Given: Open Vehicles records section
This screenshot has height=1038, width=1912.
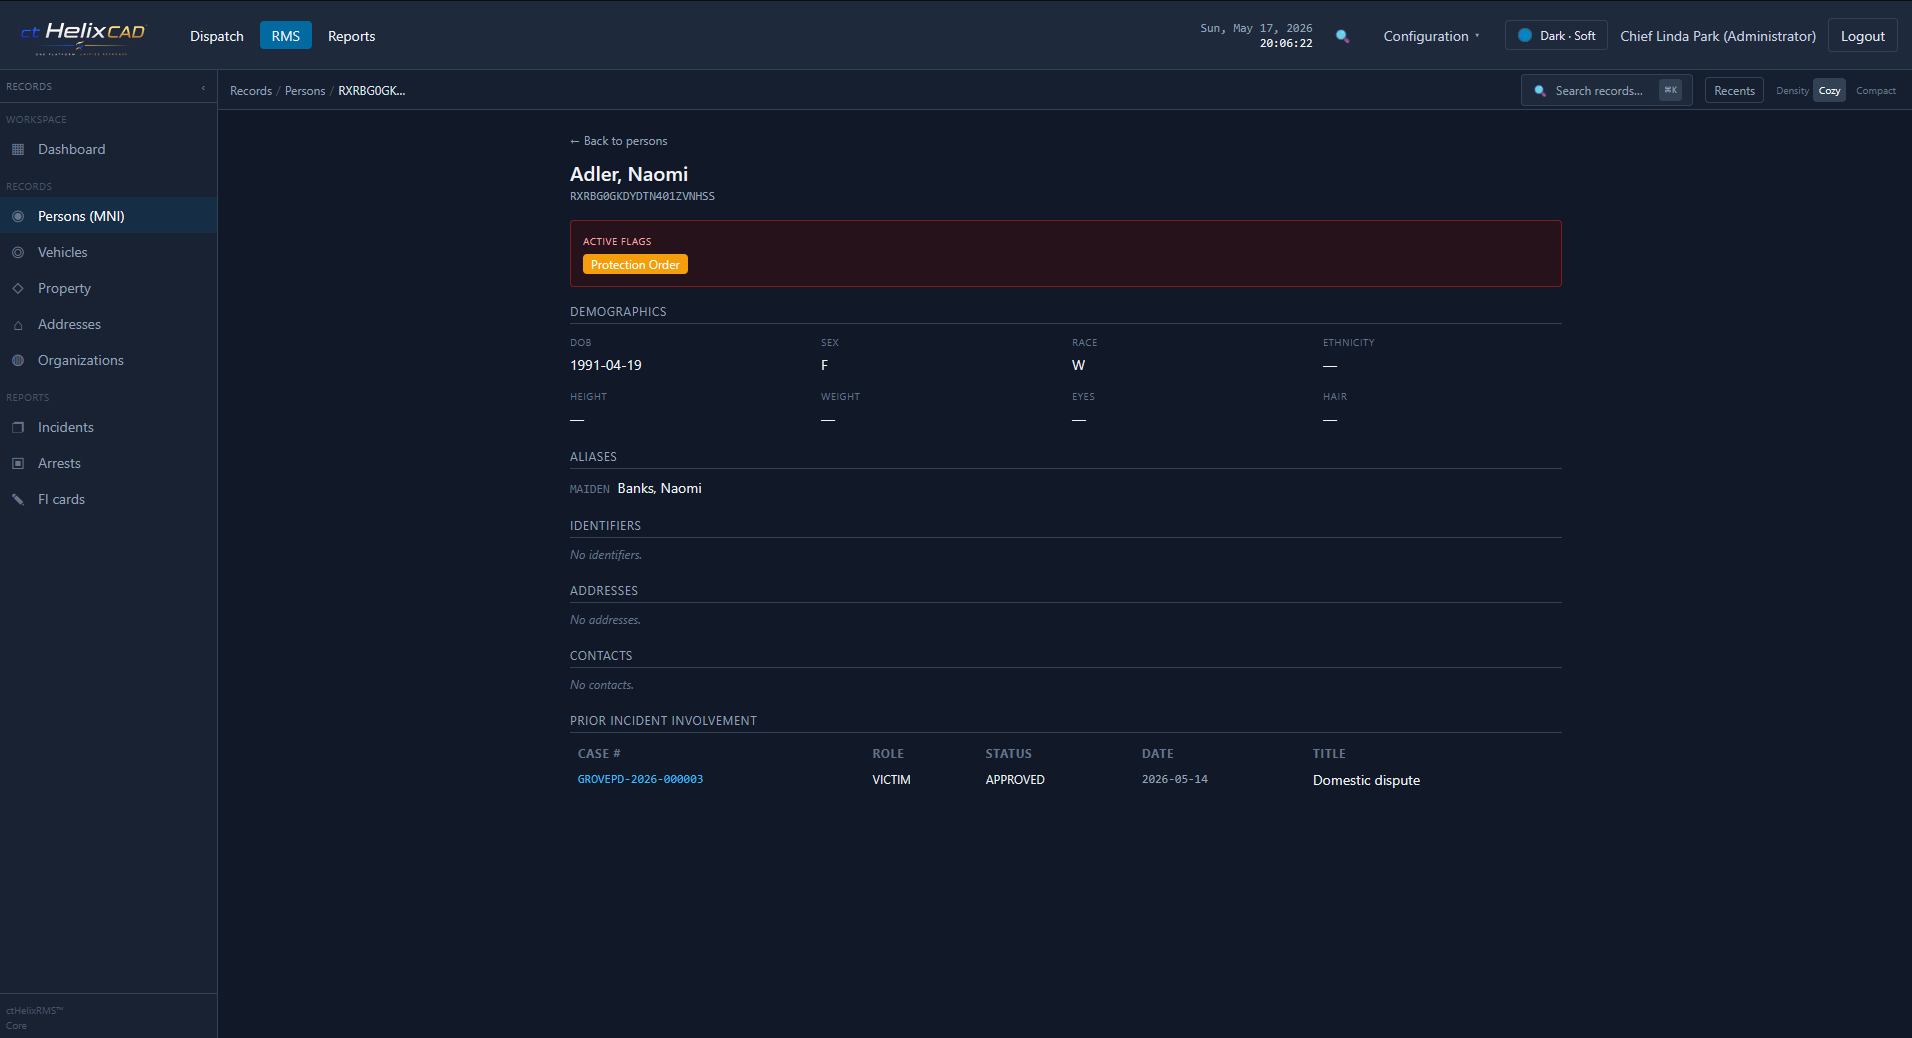Looking at the screenshot, I should click(x=108, y=252).
